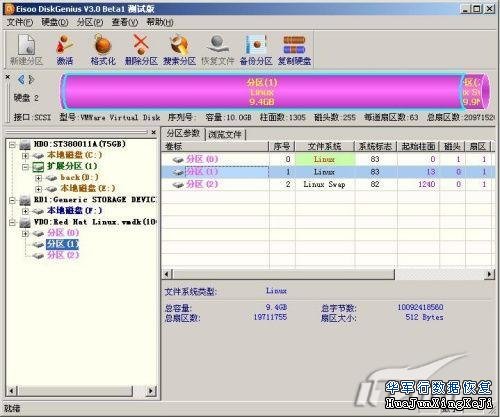Collapse the VD0:Red Hat Linux.vmdk node
This screenshot has height=417, width=500.
[12, 223]
